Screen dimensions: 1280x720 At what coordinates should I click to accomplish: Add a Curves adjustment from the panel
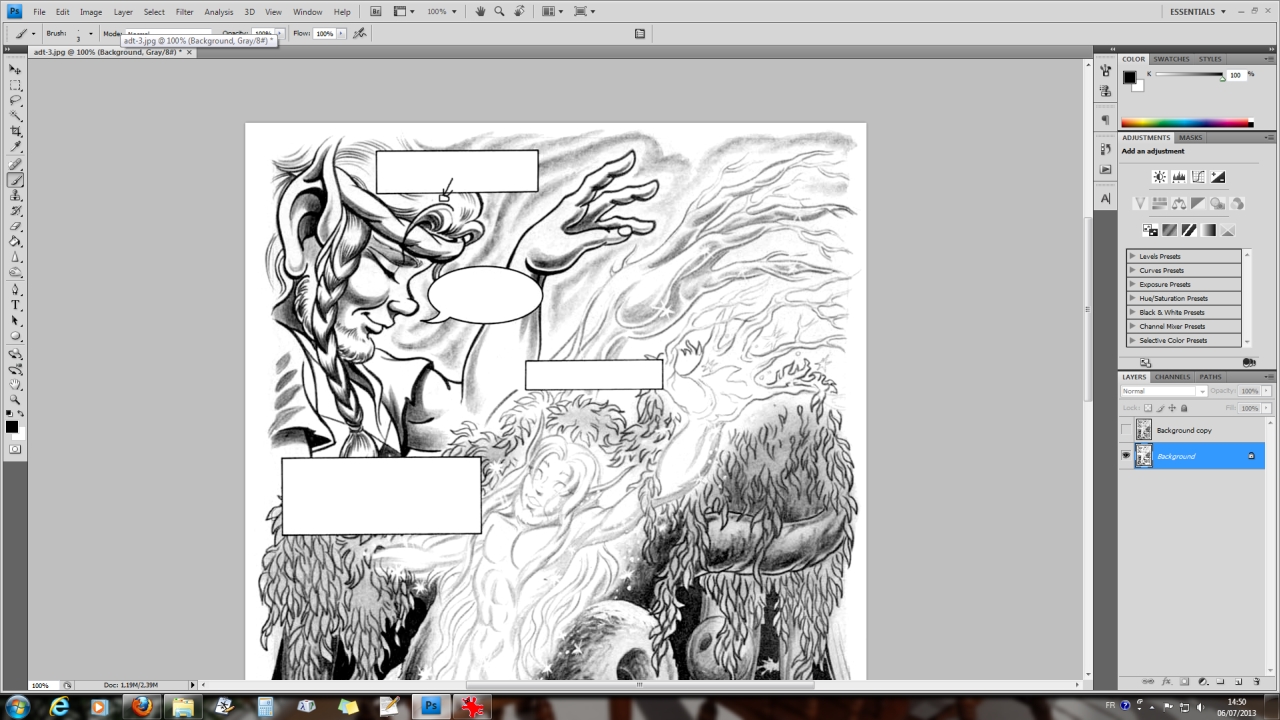pyautogui.click(x=1198, y=177)
